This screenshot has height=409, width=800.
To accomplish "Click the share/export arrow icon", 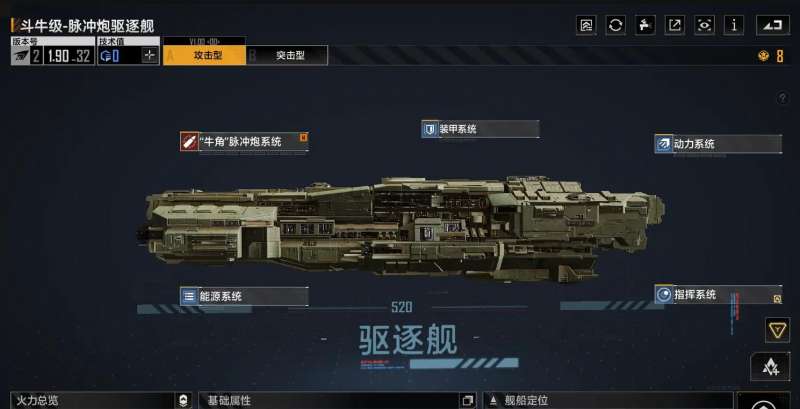I will 674,25.
